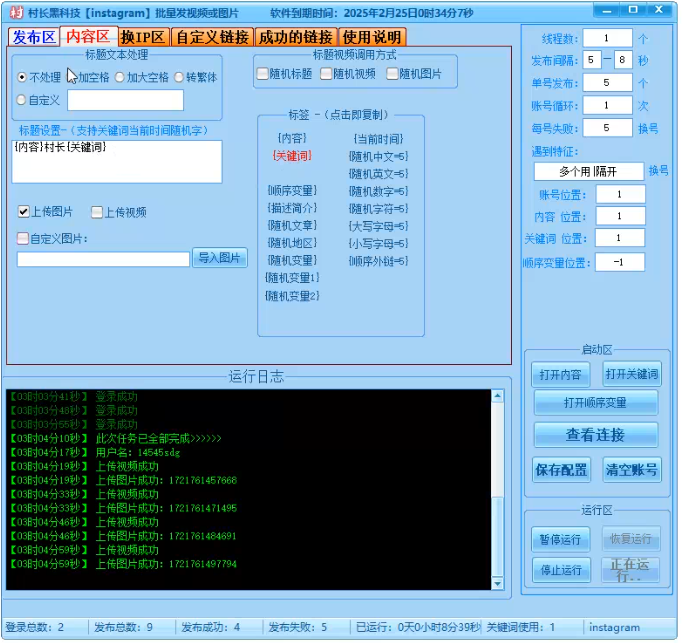The height and width of the screenshot is (643, 682).
Task: Click the log scrollbar up arrow
Action: pyautogui.click(x=497, y=395)
